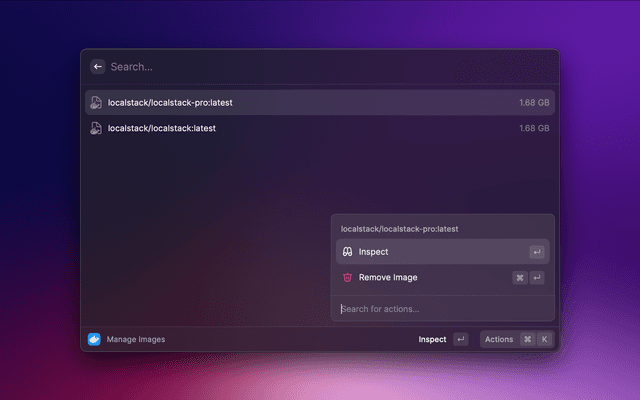Focus the Search for actions field

click(x=440, y=309)
